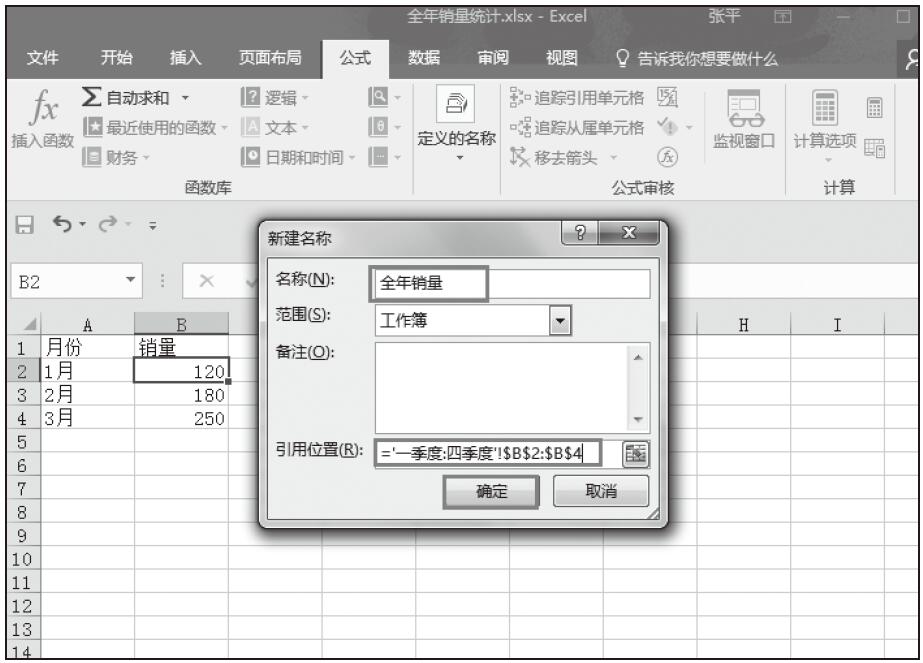The height and width of the screenshot is (663, 923).
Task: Expand the AutoSum dropdown arrow
Action: click(x=188, y=98)
